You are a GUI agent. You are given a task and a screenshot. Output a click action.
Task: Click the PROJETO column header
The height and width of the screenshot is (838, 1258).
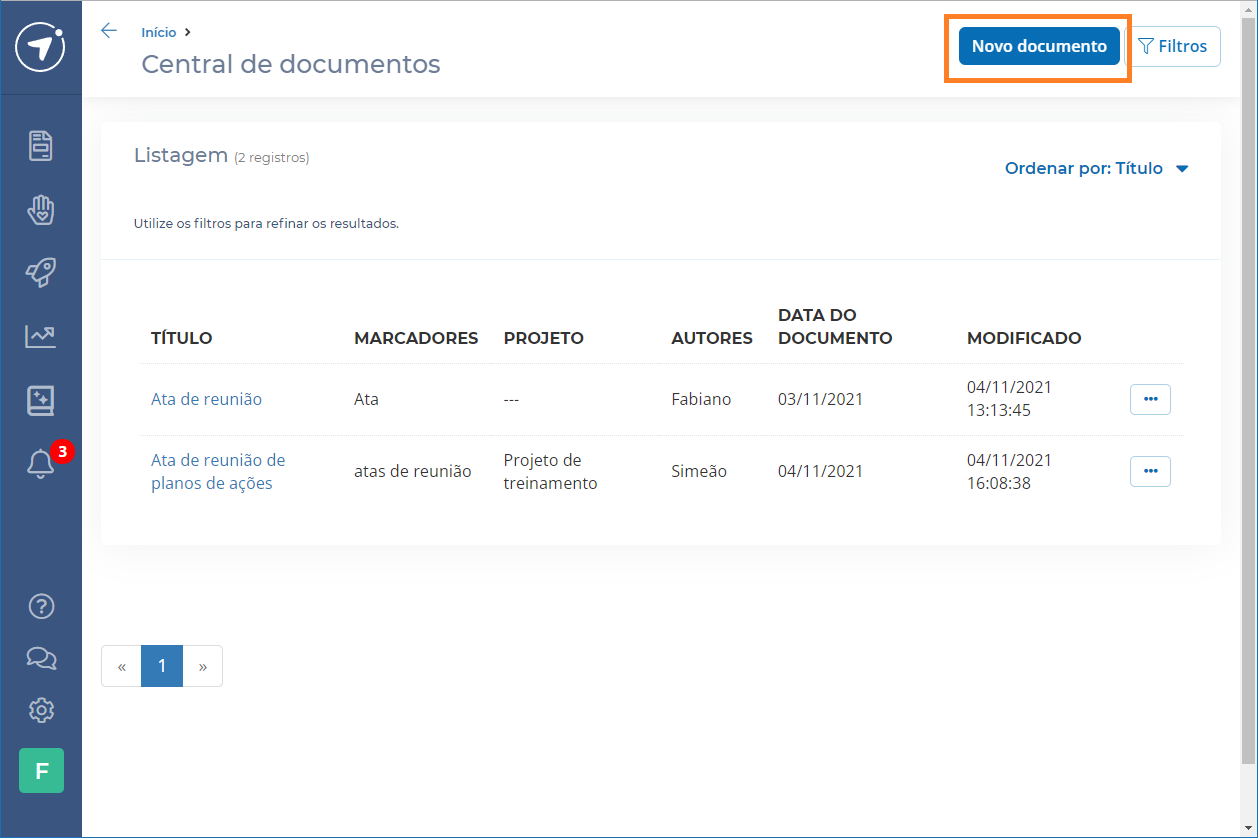pyautogui.click(x=544, y=338)
